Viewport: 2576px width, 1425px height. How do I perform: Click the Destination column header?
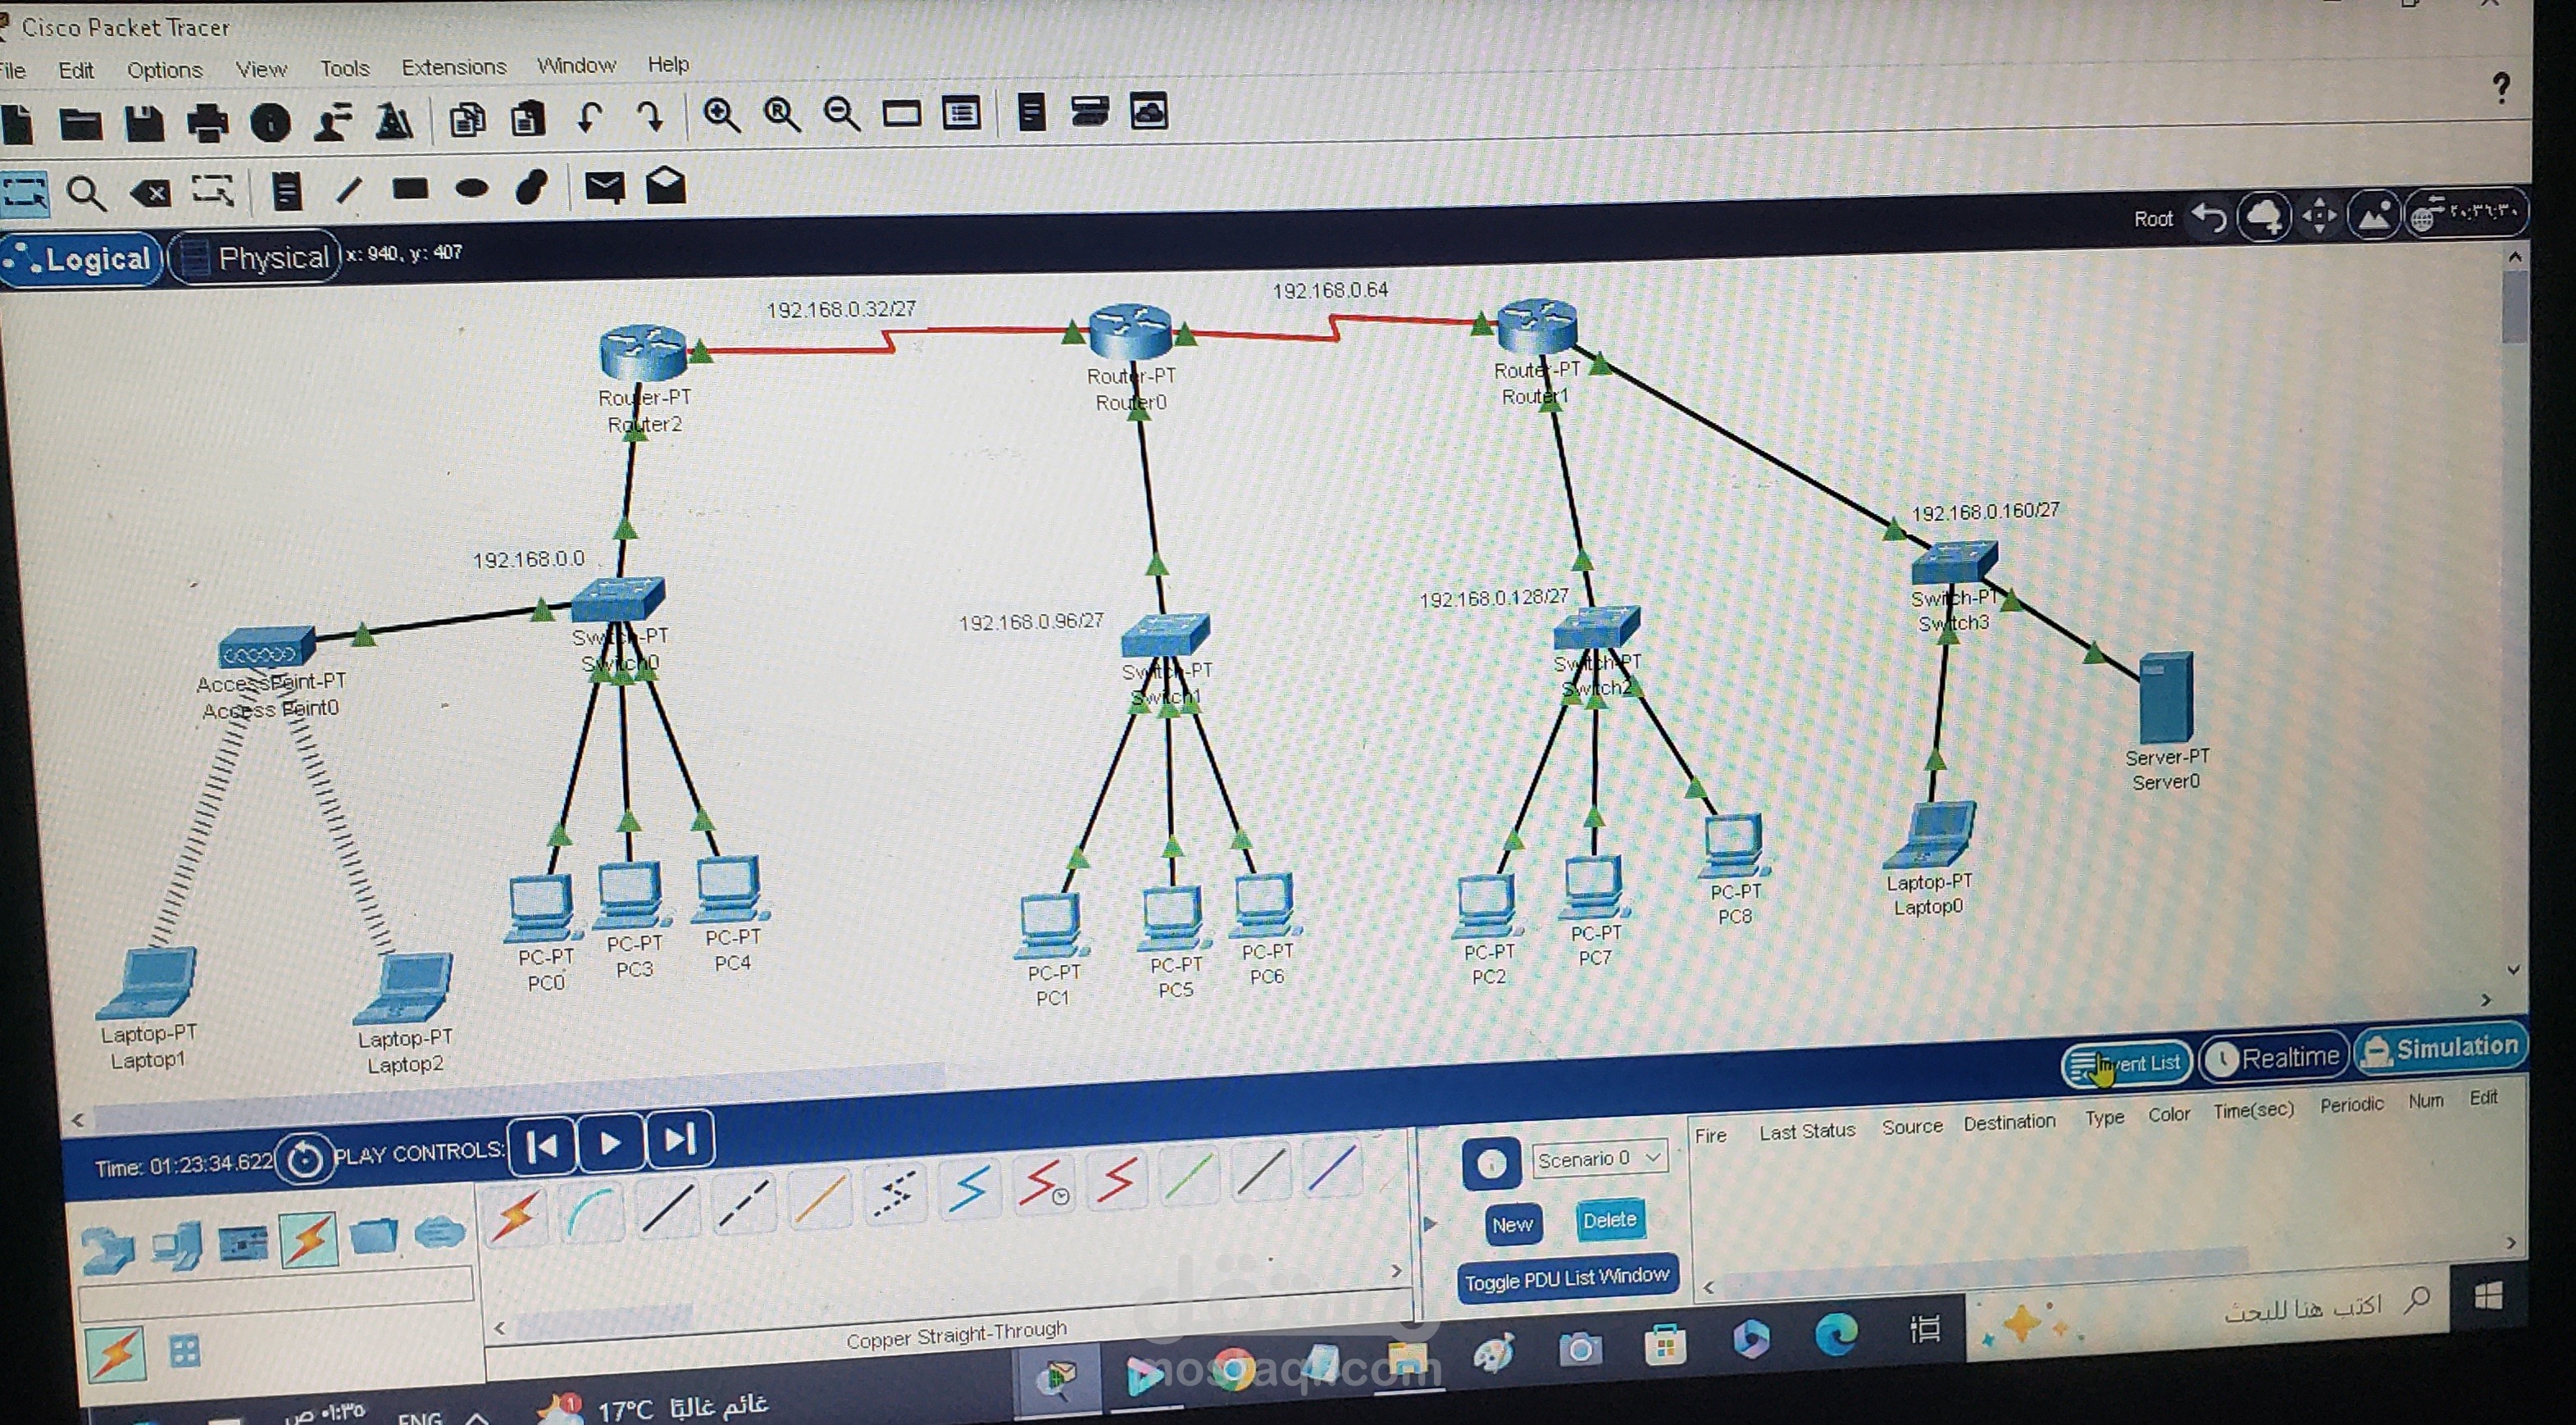pyautogui.click(x=2009, y=1122)
